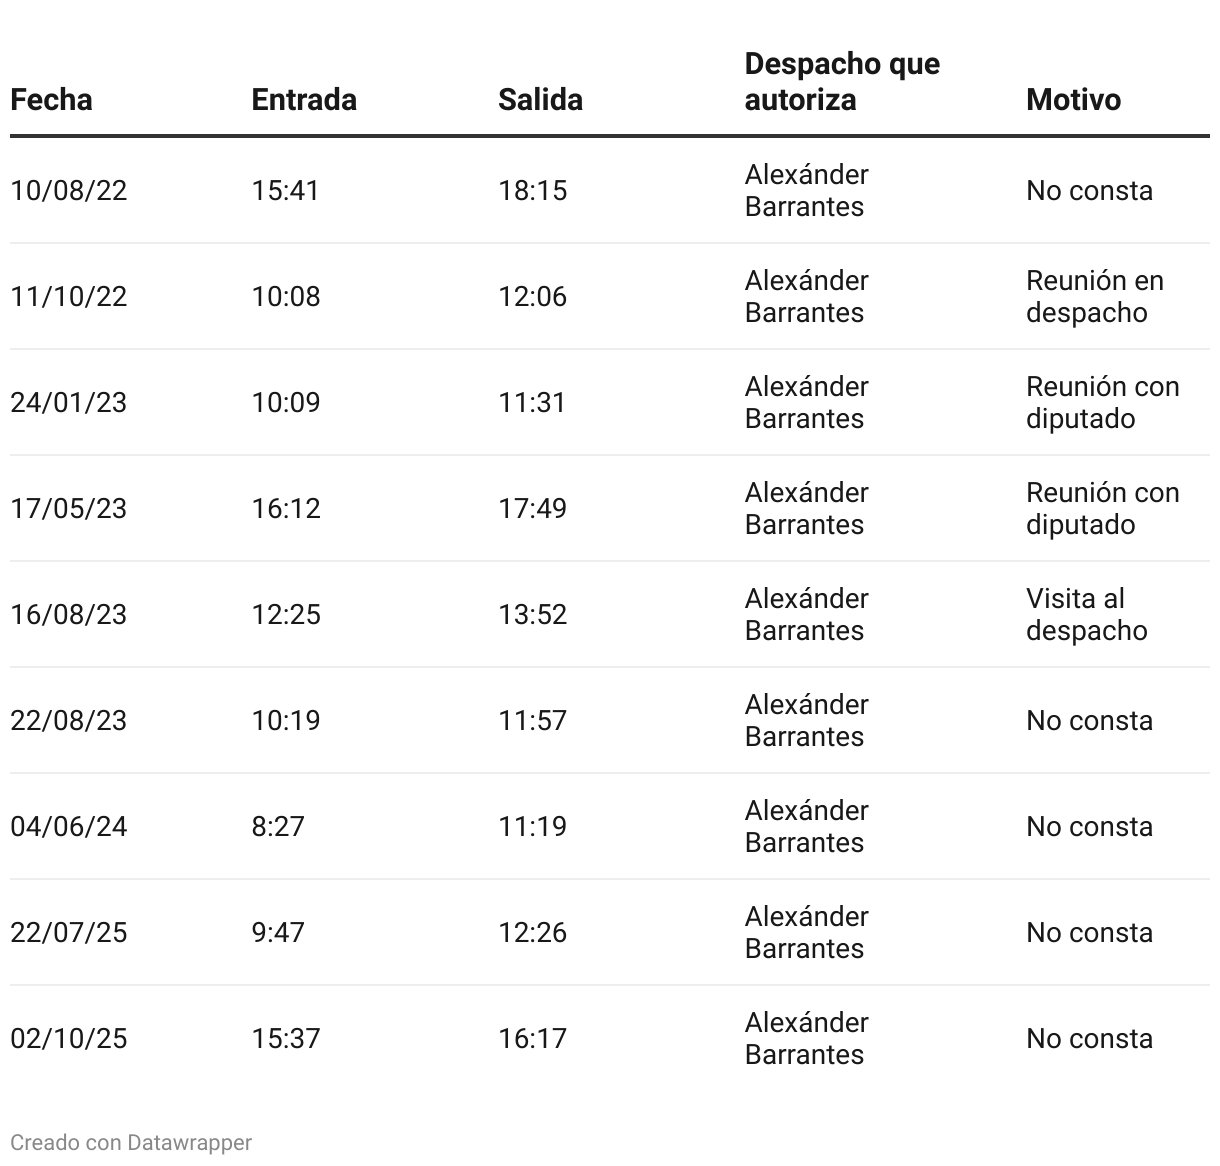Click the Reunión en despacho motive cell
The height and width of the screenshot is (1166, 1220).
[1095, 296]
